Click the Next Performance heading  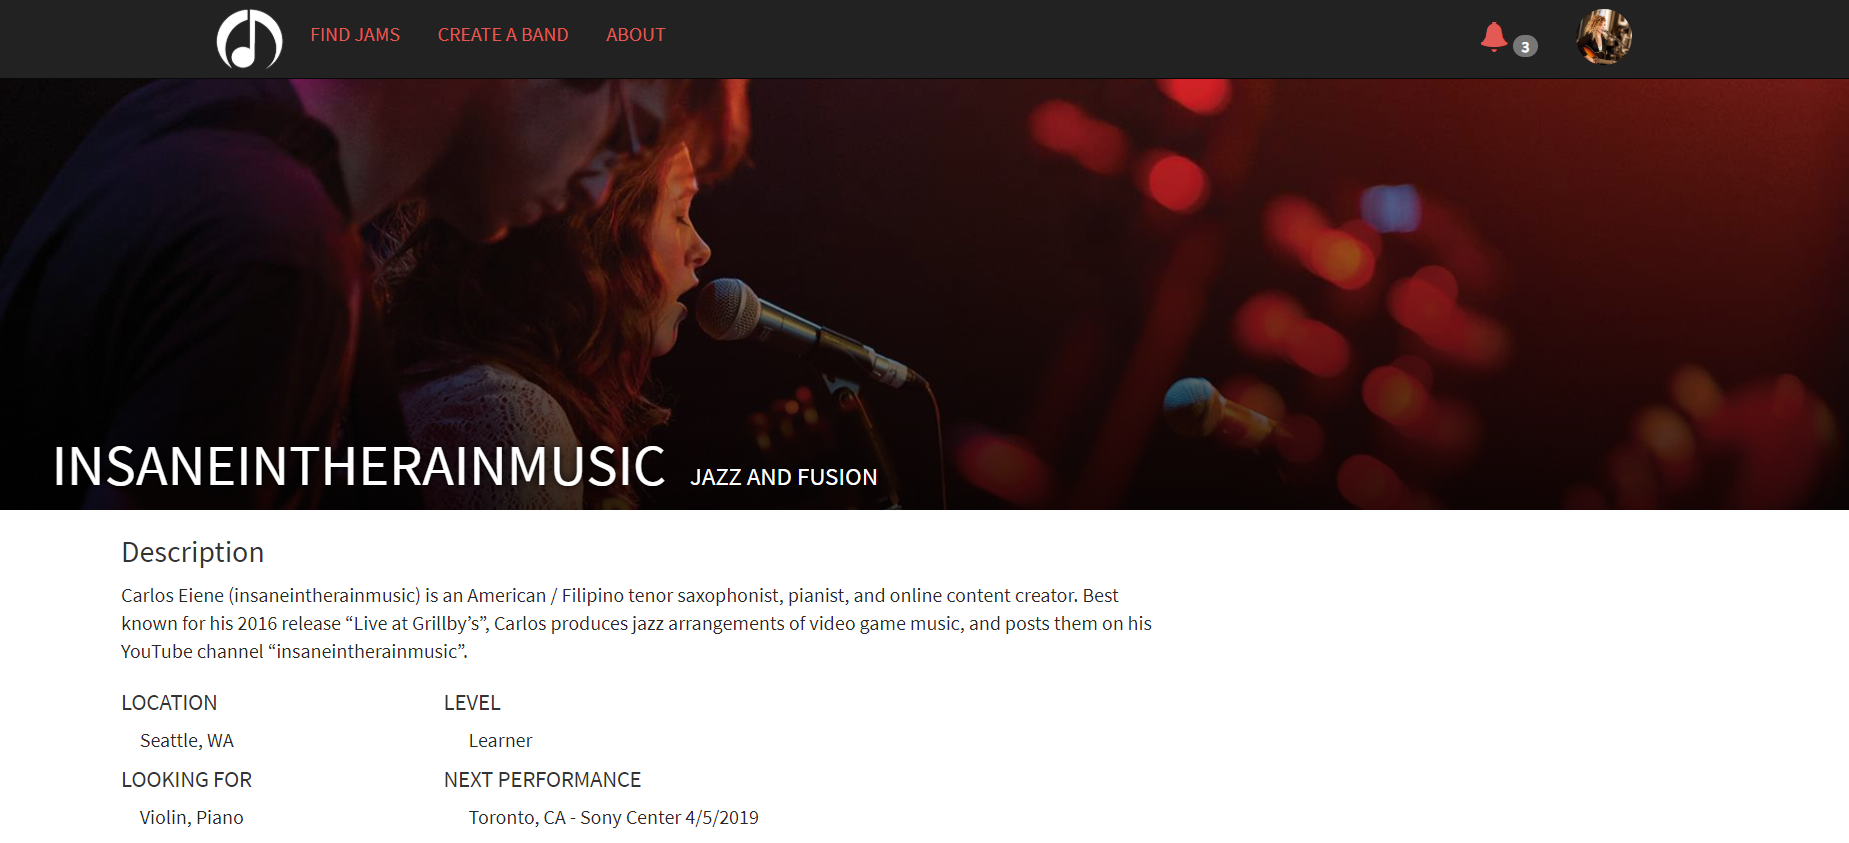[x=542, y=780]
